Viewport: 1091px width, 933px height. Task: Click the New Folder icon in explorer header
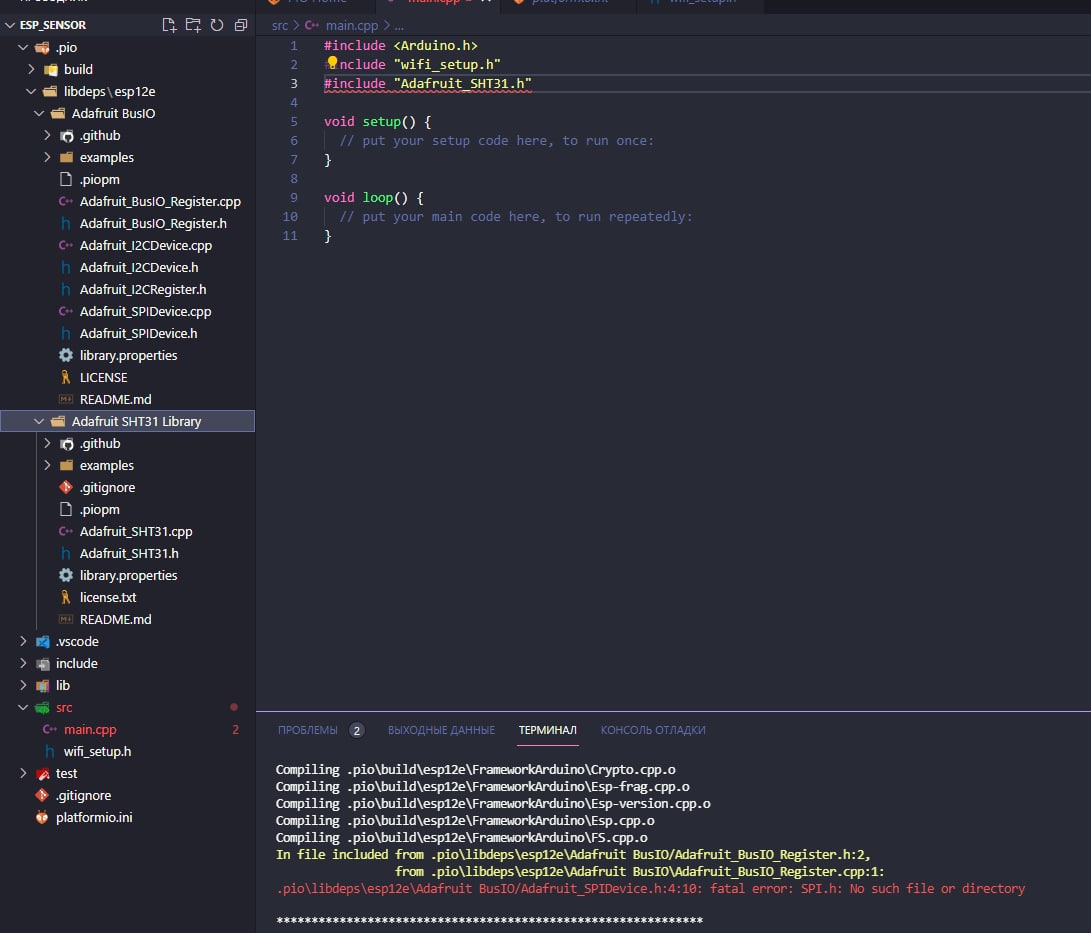193,25
